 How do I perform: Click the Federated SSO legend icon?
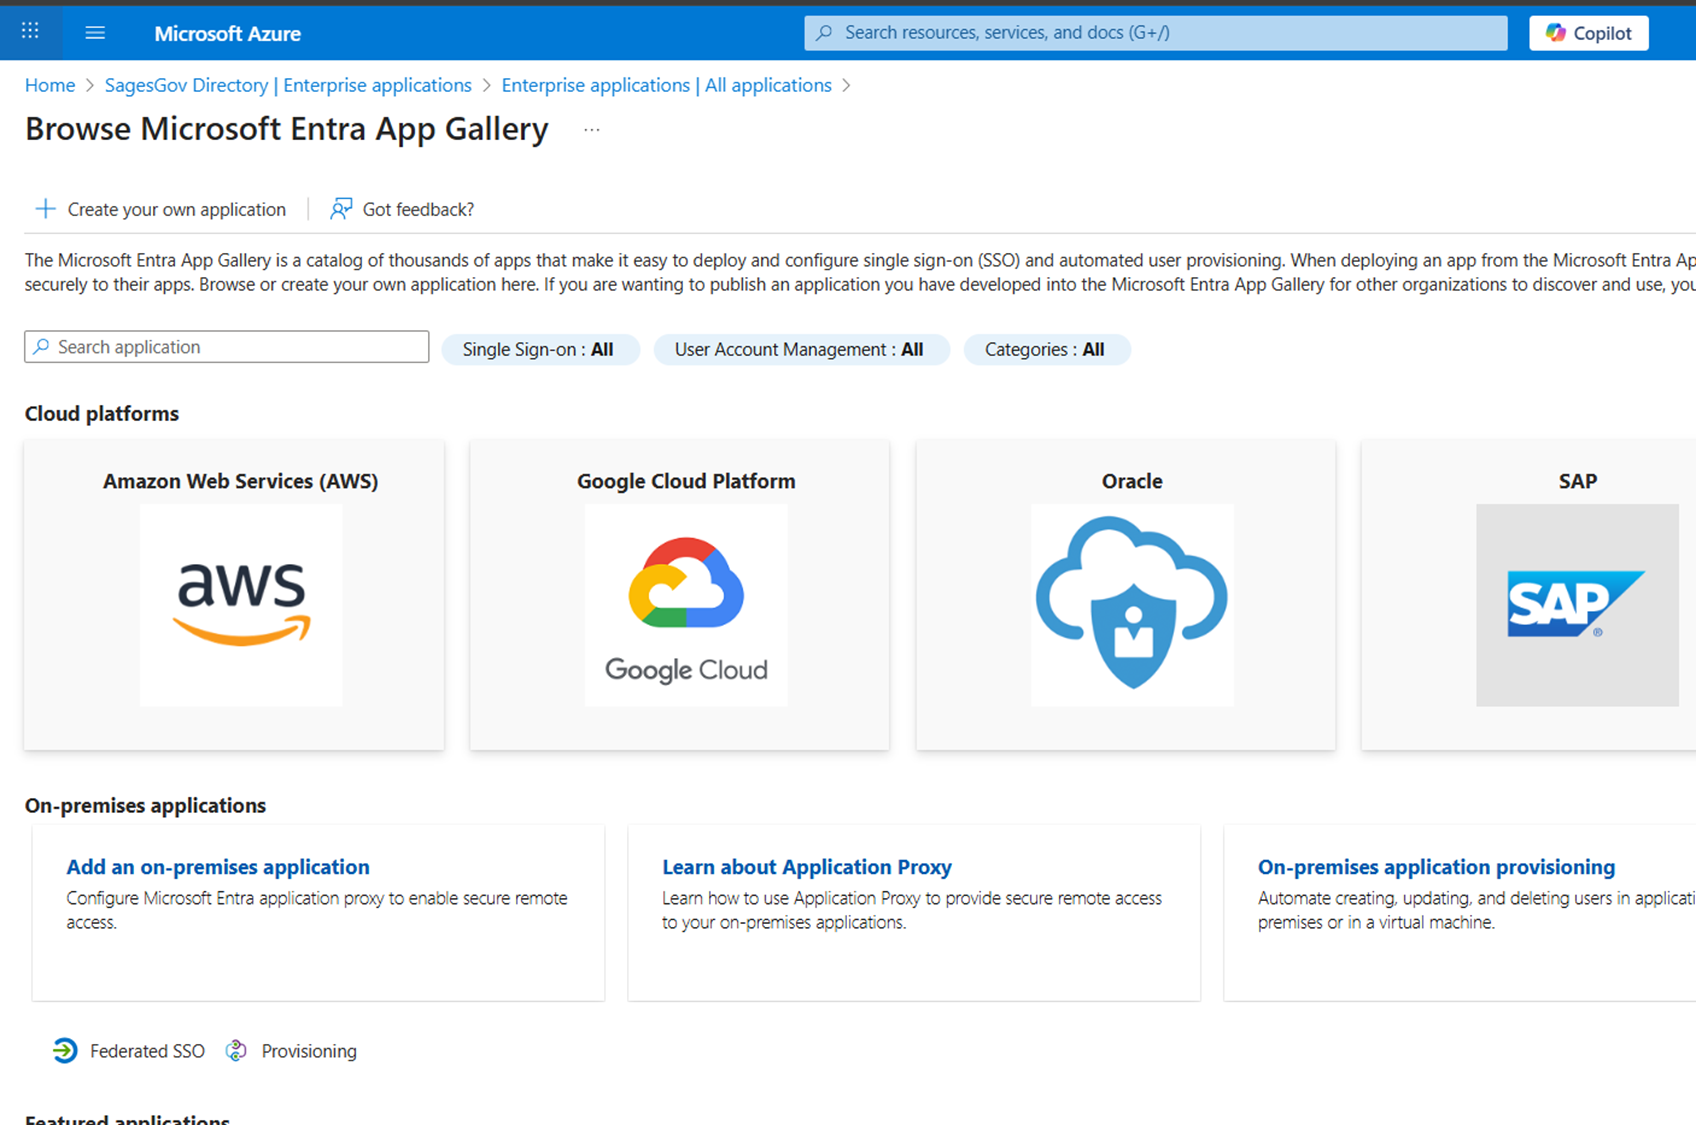pos(65,1050)
